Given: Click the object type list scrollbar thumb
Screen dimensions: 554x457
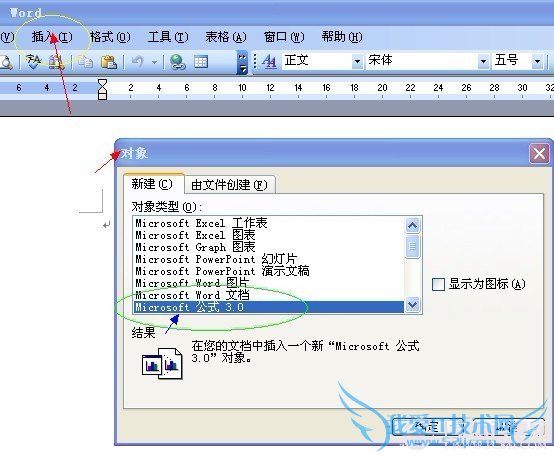Looking at the screenshot, I should coord(412,246).
